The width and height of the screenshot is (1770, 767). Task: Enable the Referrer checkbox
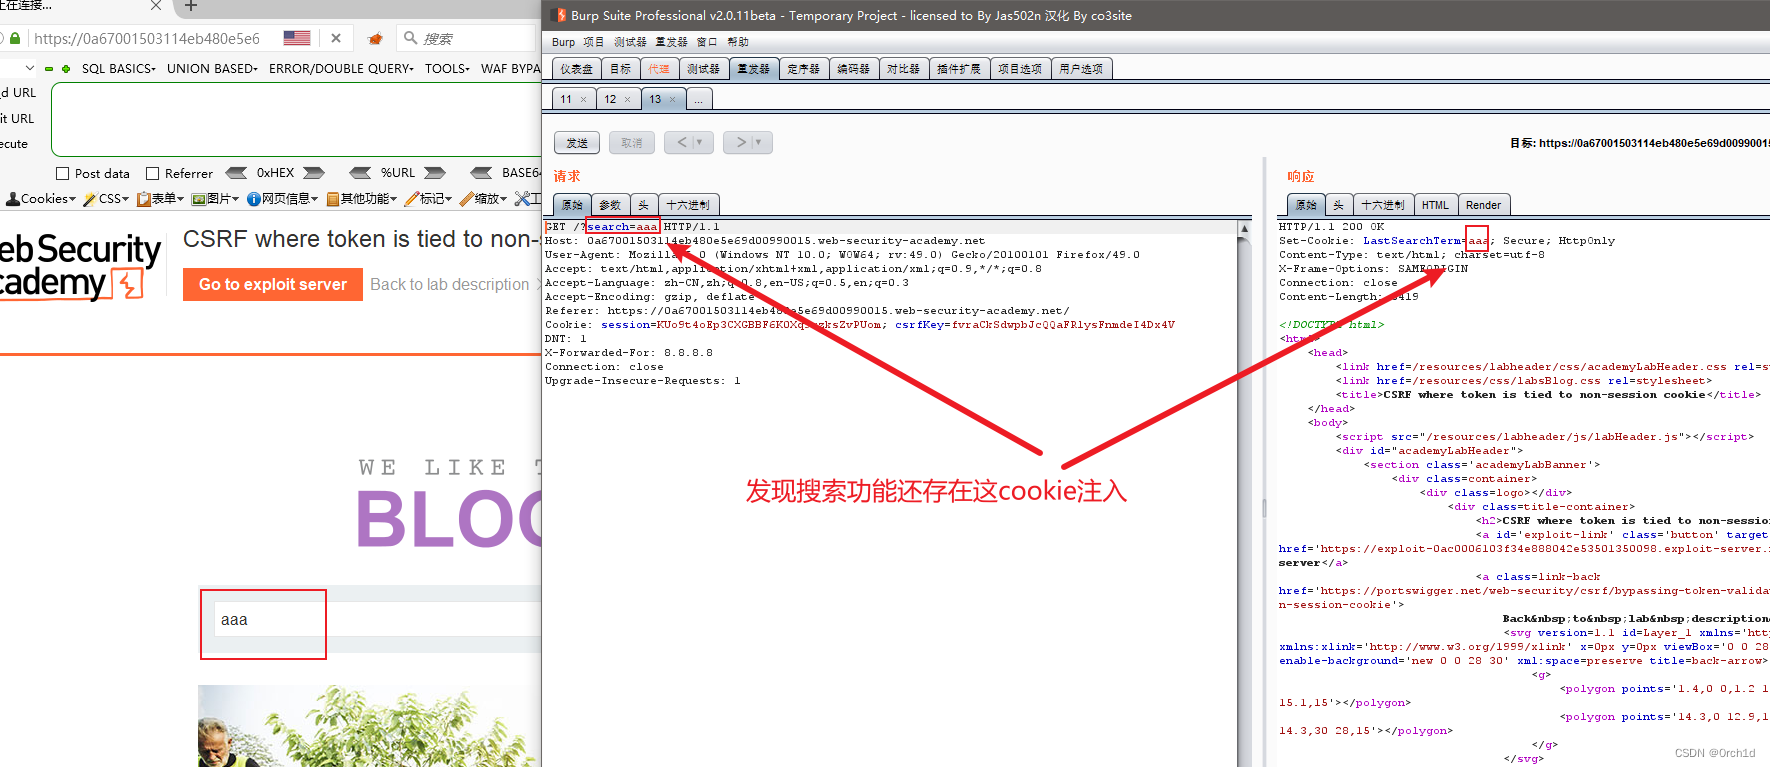point(153,173)
